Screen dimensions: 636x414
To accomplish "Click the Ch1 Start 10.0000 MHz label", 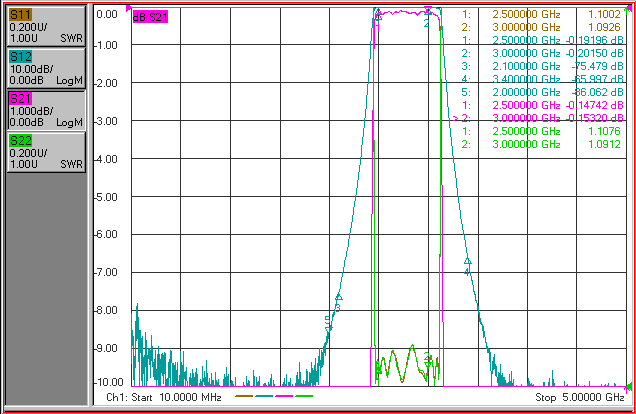I will click(164, 397).
